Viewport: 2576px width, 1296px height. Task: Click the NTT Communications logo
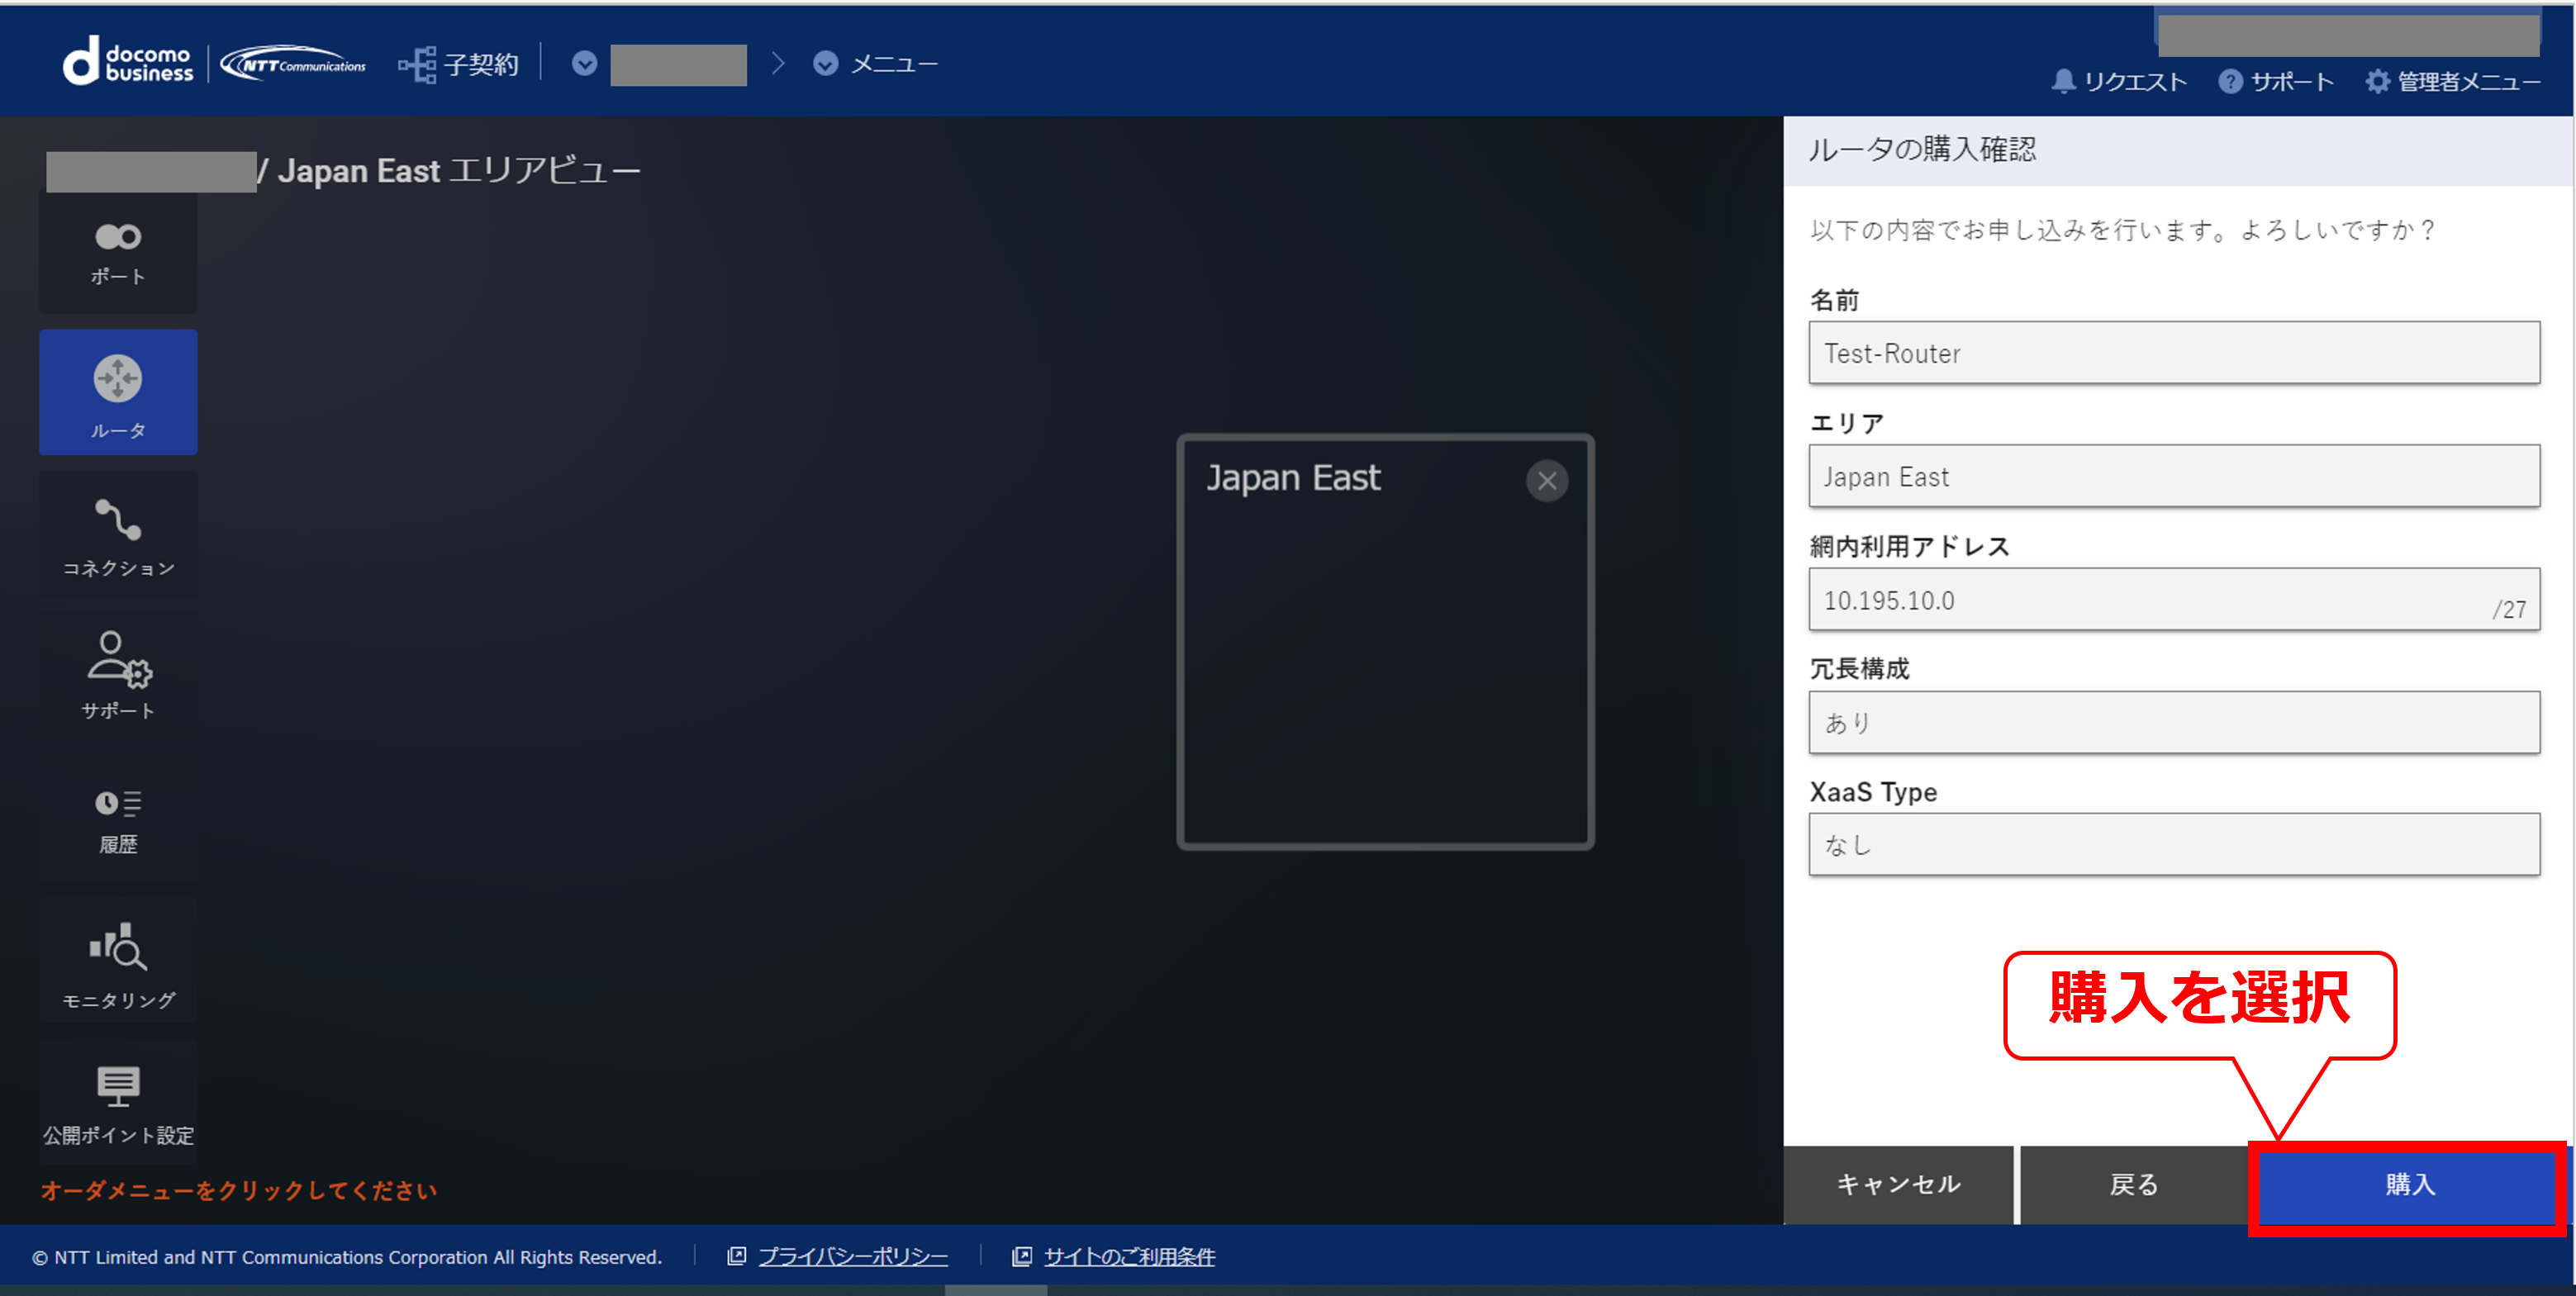tap(293, 64)
